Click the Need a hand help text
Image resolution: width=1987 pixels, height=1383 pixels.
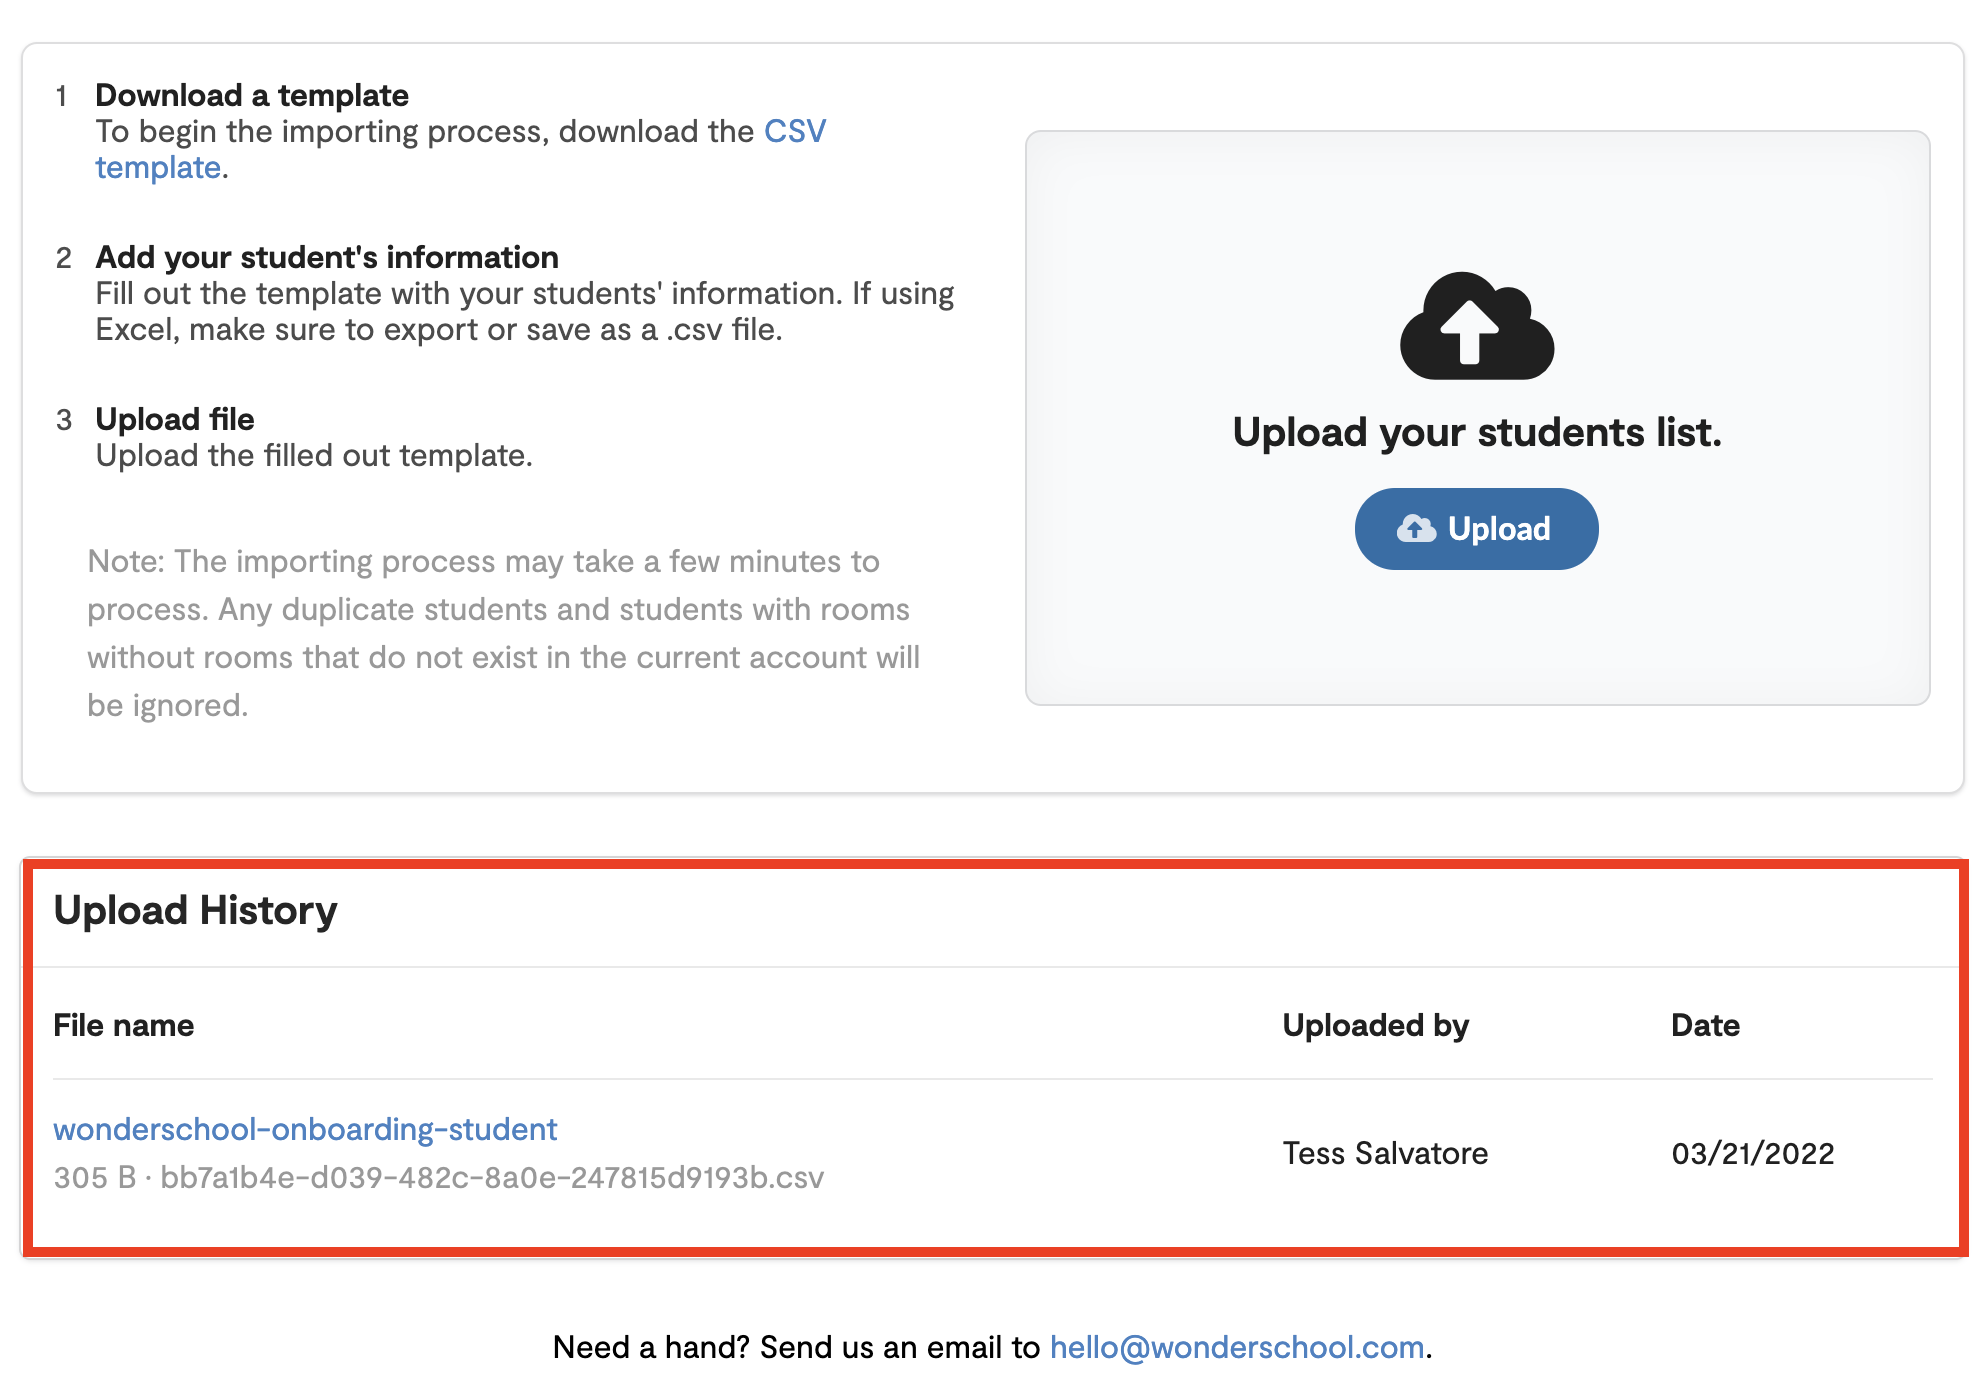797,1347
